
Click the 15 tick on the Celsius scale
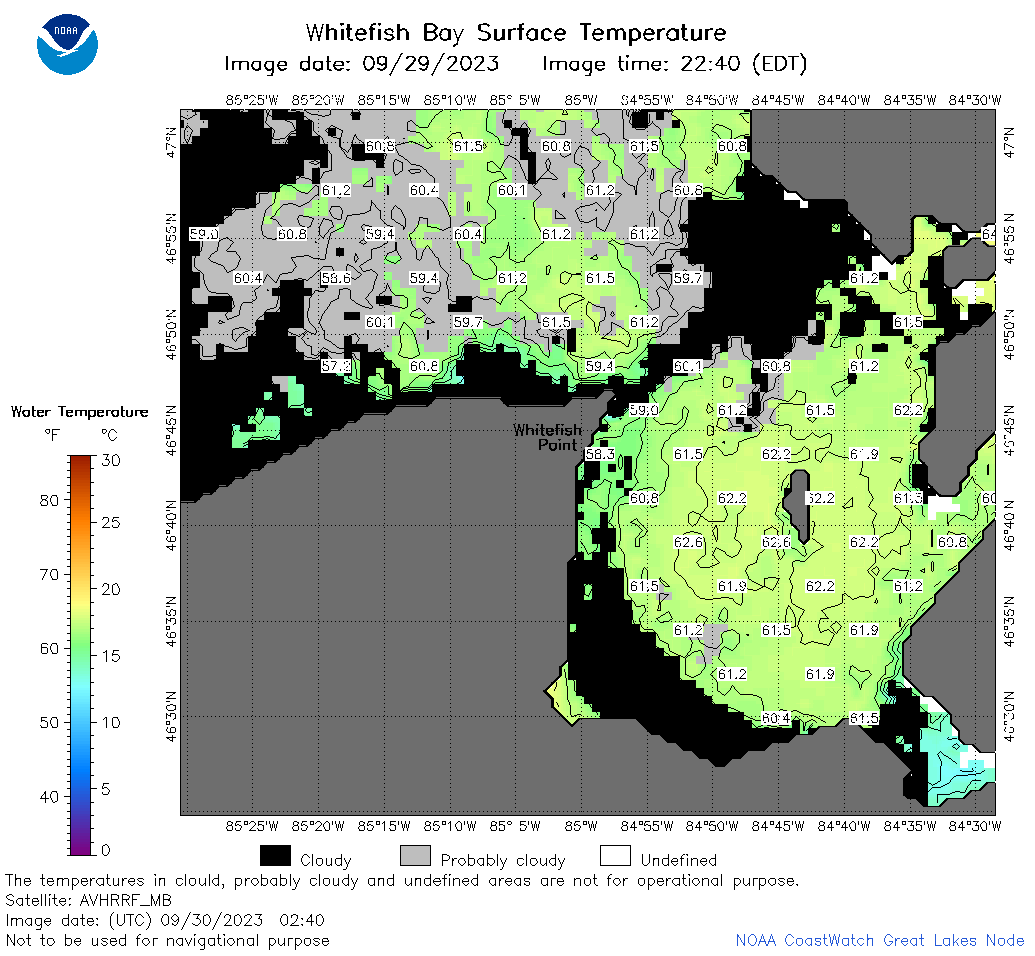click(x=111, y=656)
